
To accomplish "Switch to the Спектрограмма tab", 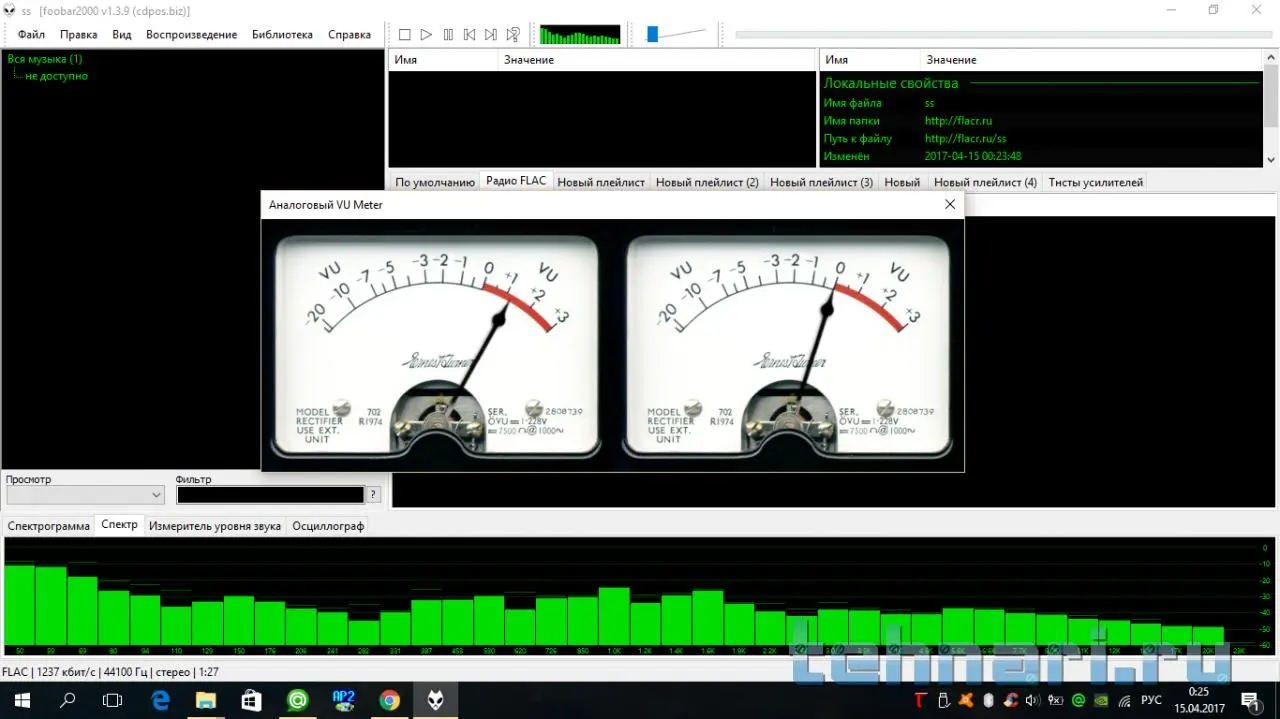I will (48, 526).
